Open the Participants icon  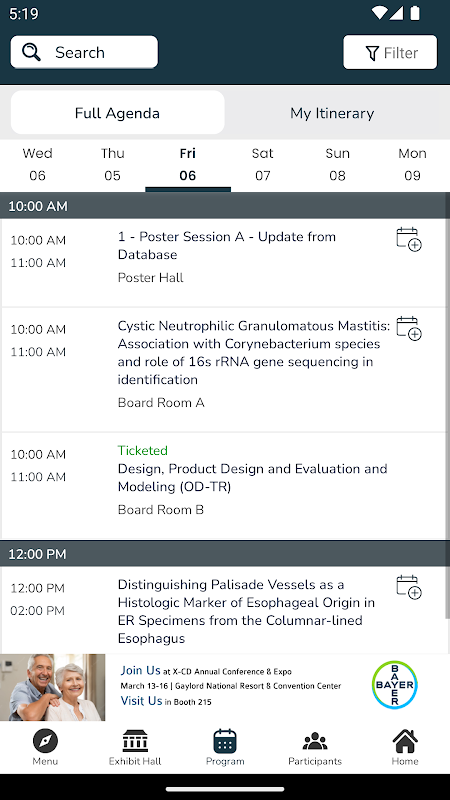(x=315, y=741)
